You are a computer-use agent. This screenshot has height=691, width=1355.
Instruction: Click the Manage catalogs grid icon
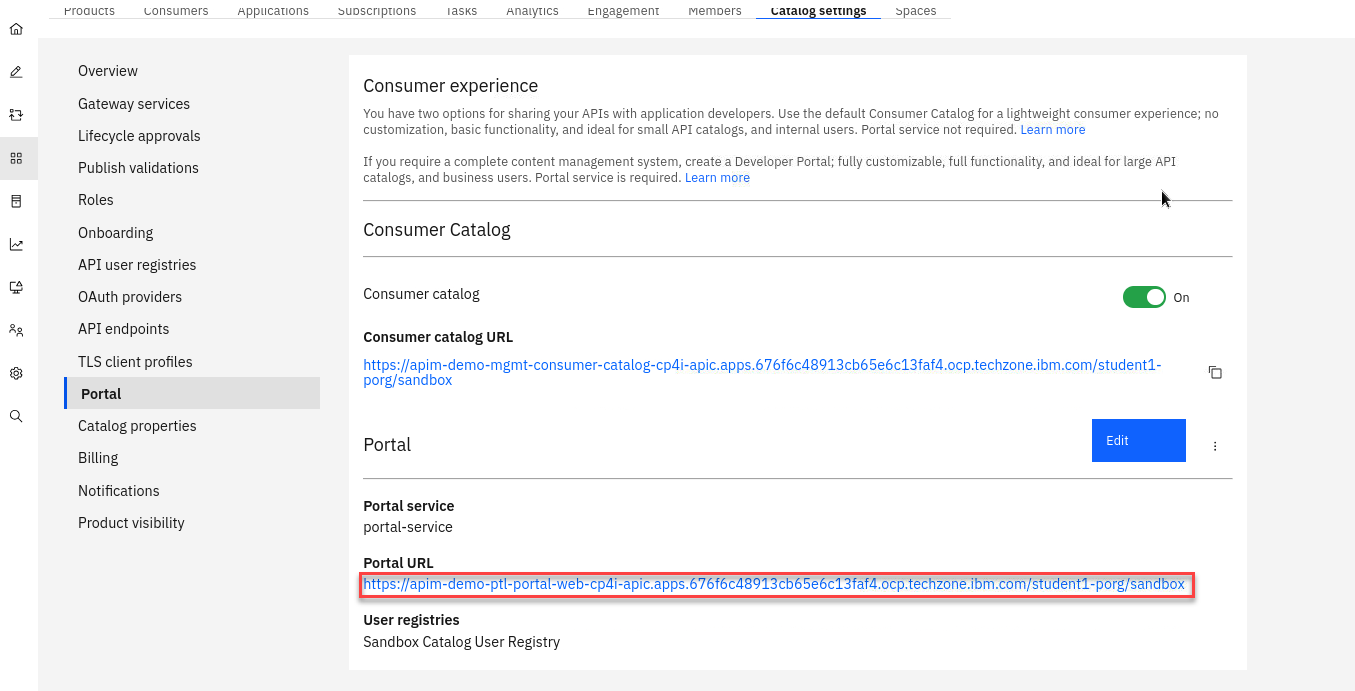coord(16,158)
